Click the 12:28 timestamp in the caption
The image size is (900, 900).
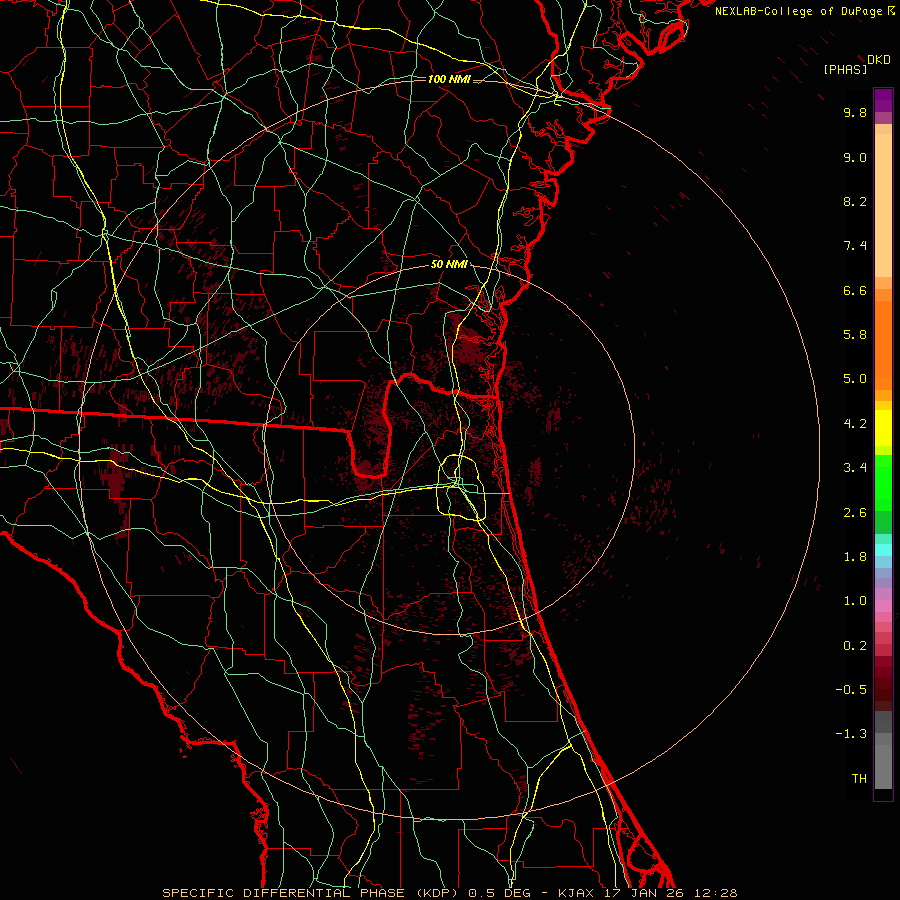(x=716, y=893)
